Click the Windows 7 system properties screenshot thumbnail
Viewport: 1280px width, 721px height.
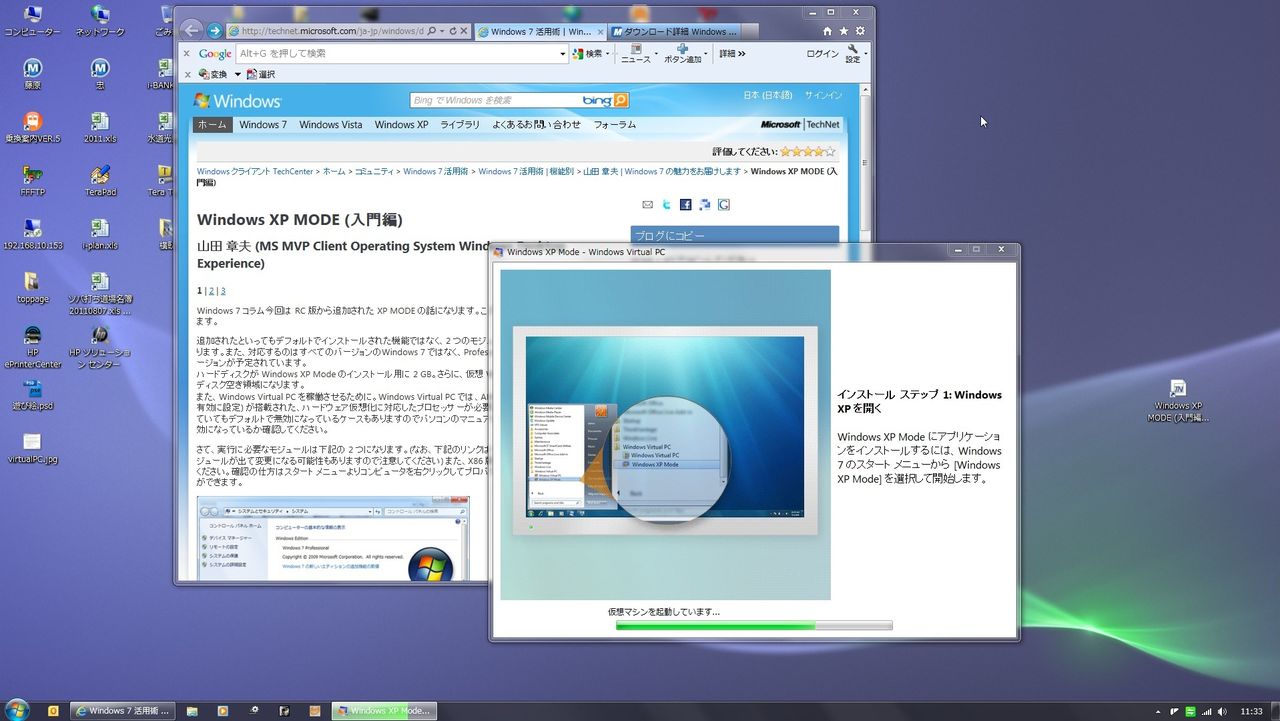(x=333, y=538)
